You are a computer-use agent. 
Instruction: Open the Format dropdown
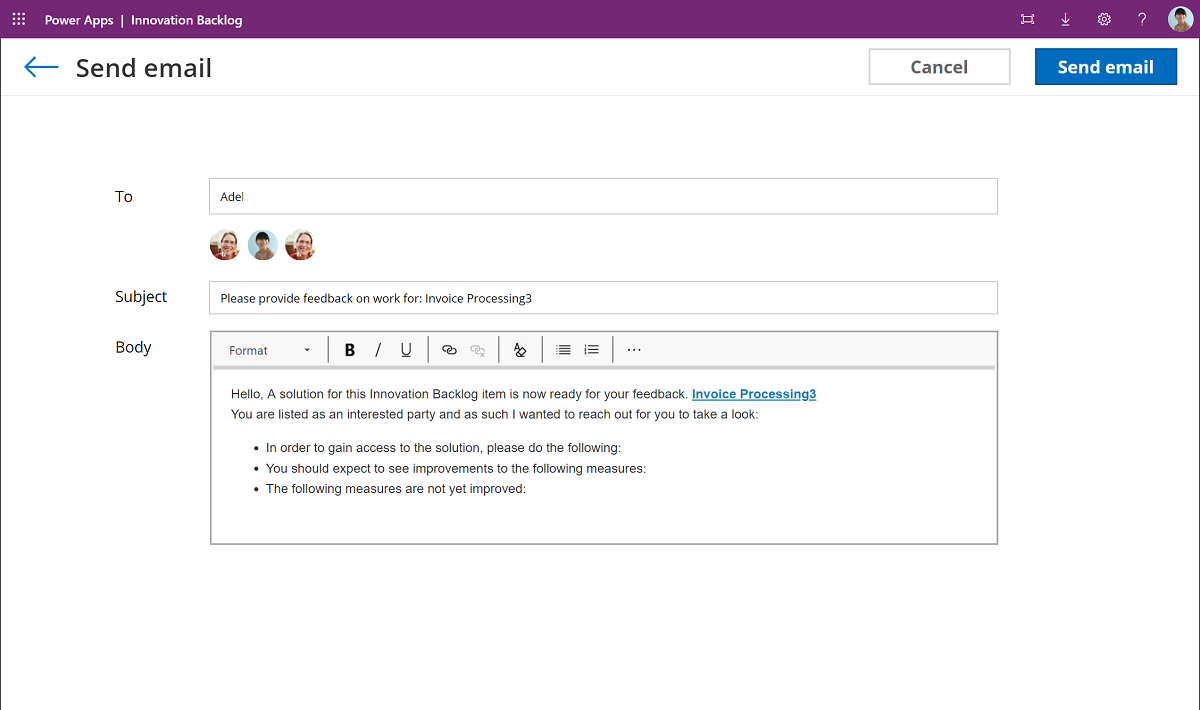(x=270, y=350)
